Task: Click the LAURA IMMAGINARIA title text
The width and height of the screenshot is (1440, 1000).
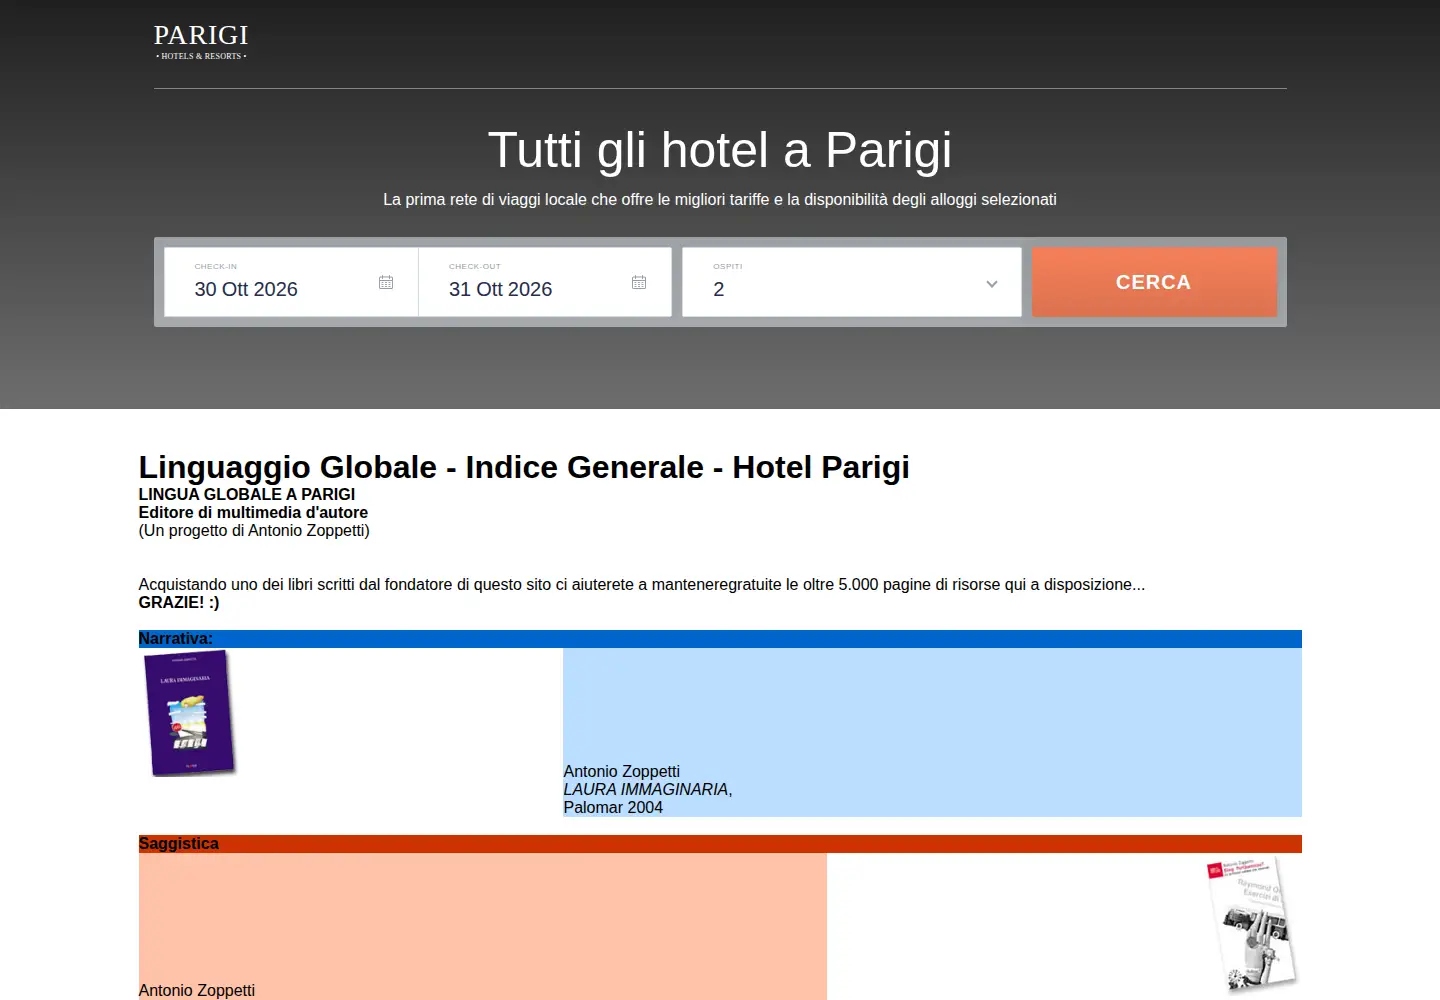Action: pyautogui.click(x=648, y=789)
